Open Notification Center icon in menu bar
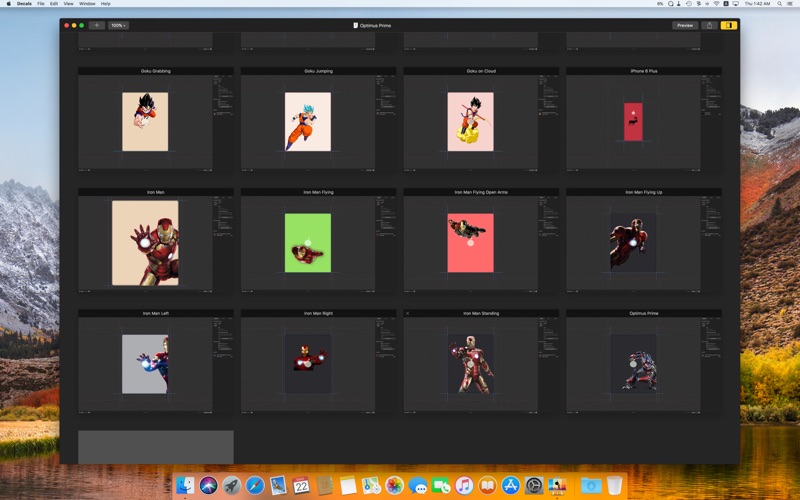 [792, 4]
